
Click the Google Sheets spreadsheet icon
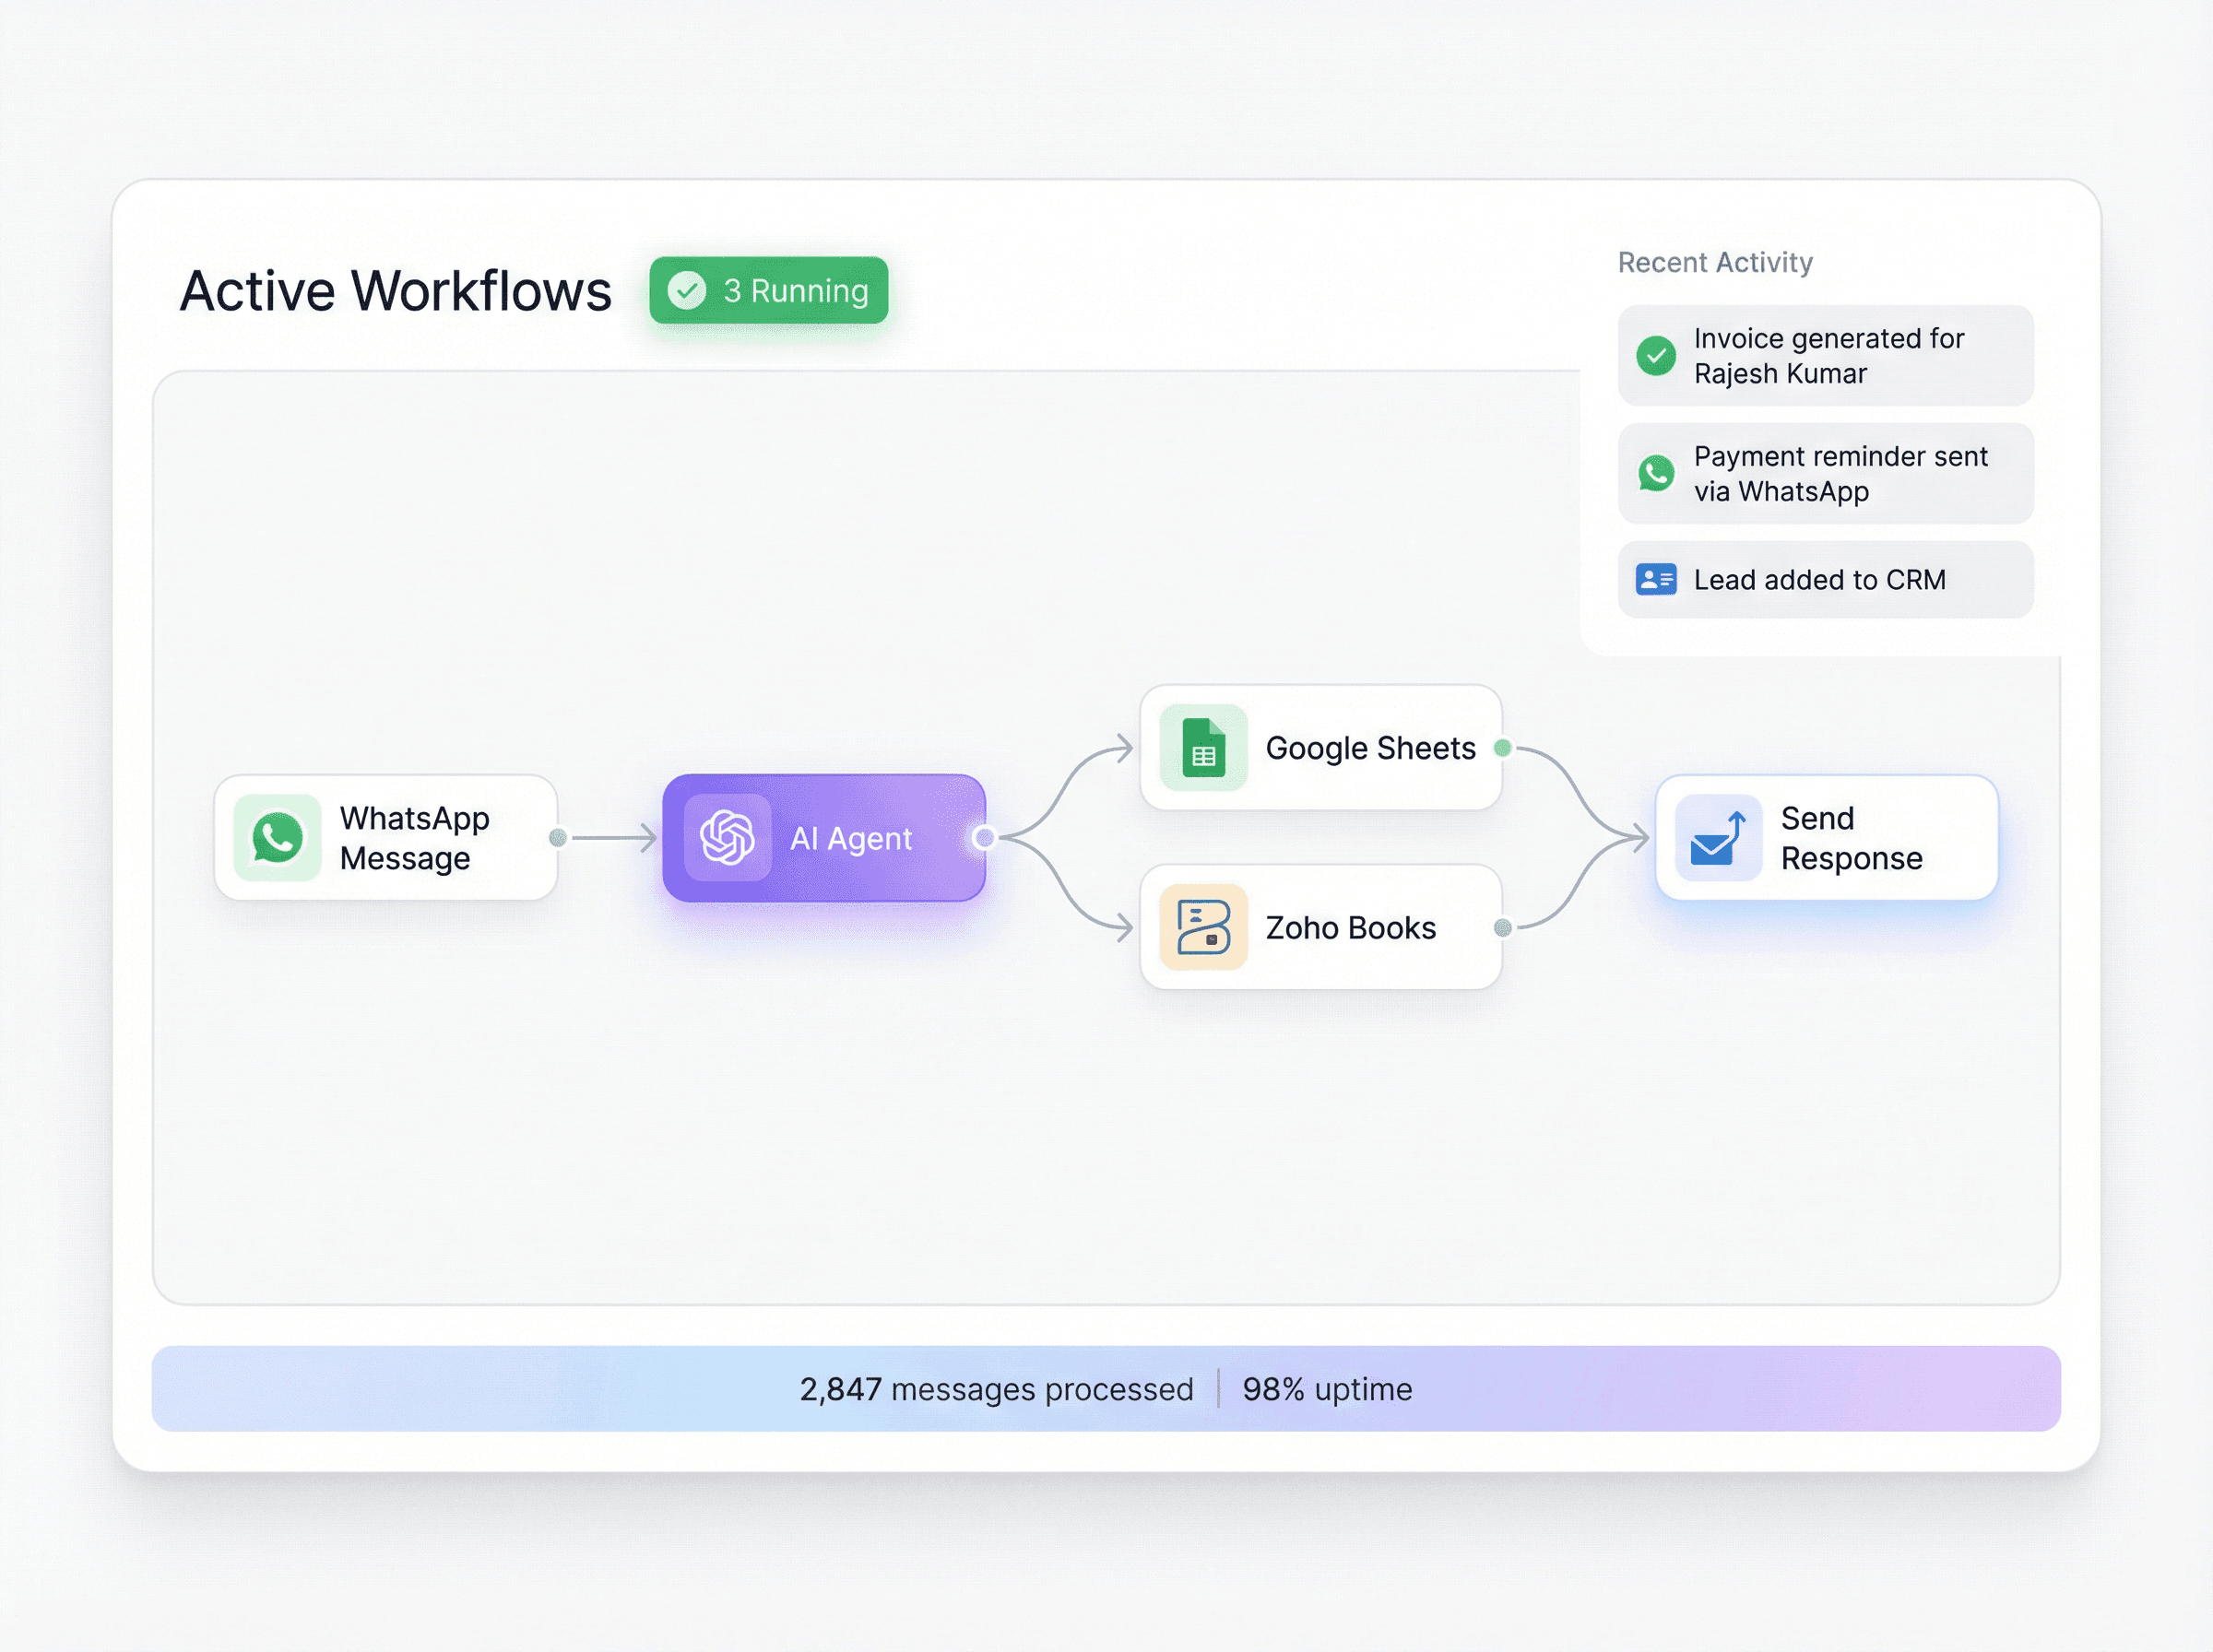click(1203, 747)
